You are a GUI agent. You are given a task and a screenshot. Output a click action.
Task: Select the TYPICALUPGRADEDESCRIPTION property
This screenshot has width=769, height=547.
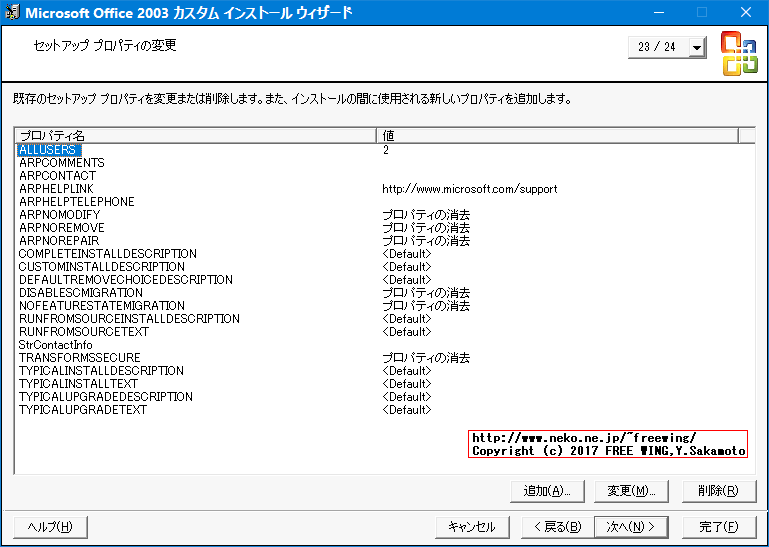point(105,396)
